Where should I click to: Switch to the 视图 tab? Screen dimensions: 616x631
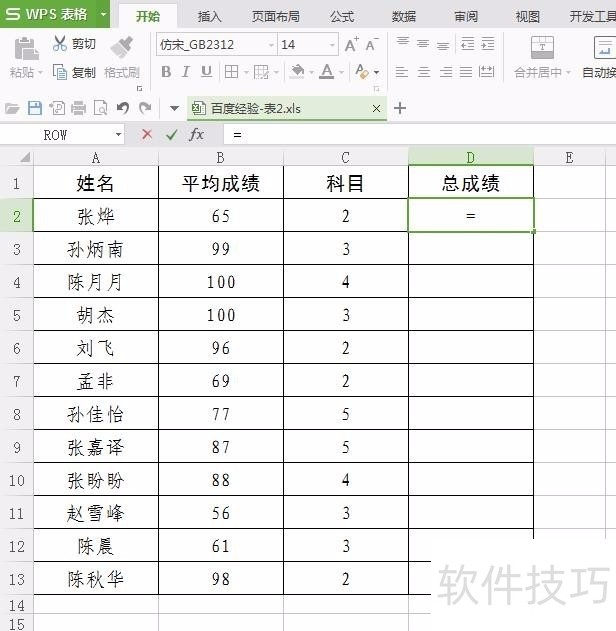point(527,16)
